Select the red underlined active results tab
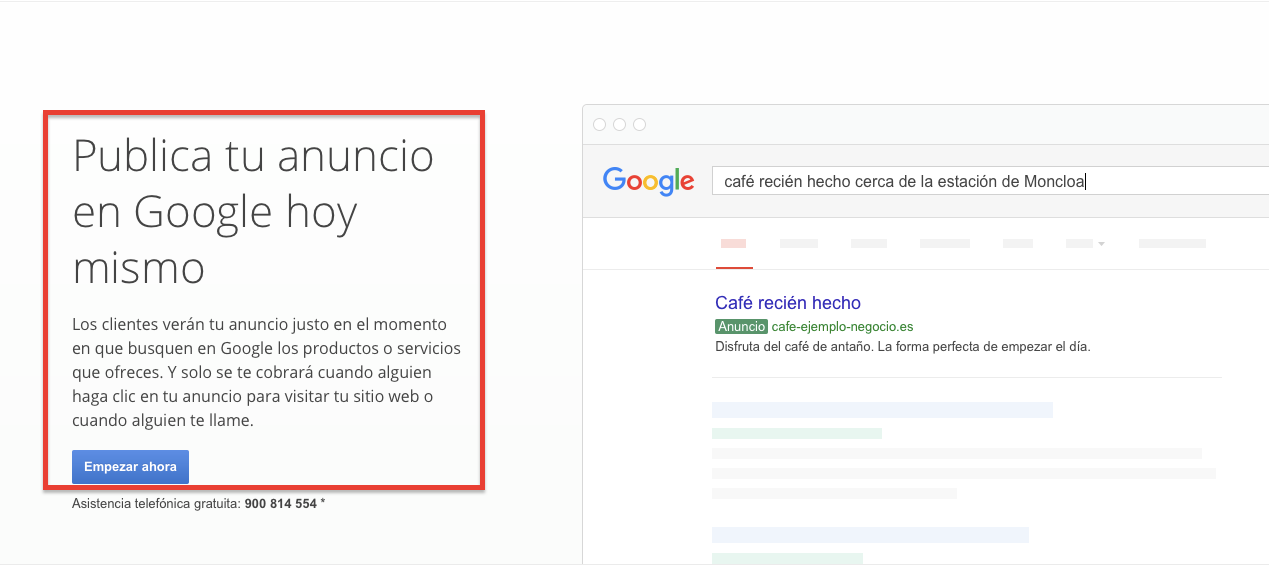 [734, 244]
